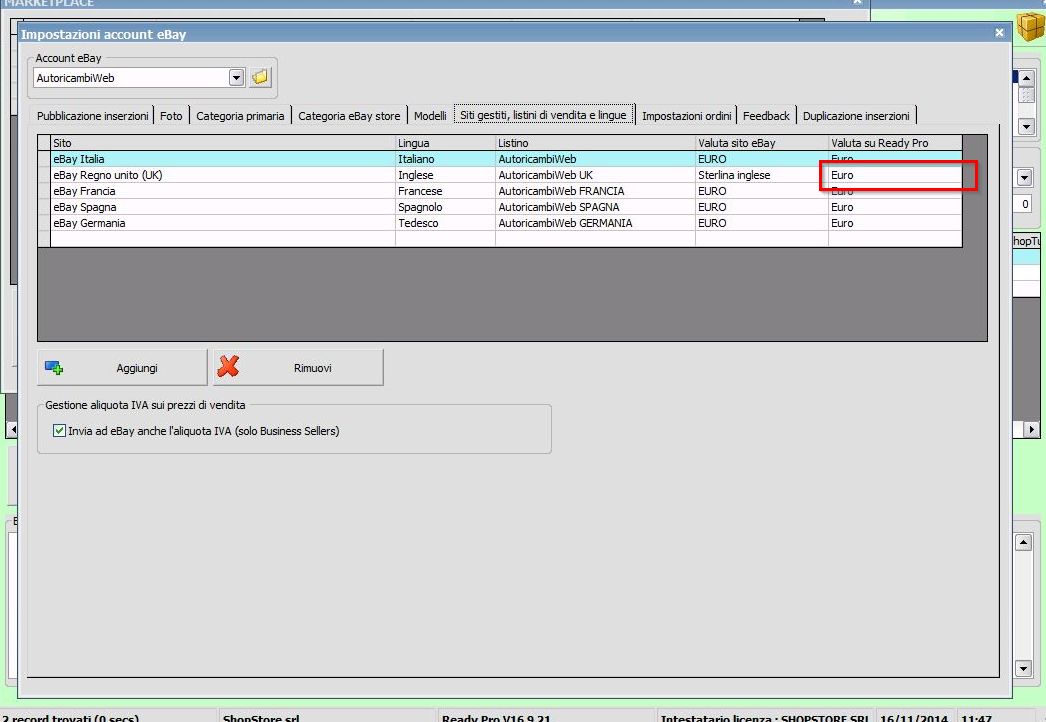Open the Account eBay dropdown arrow

[236, 77]
